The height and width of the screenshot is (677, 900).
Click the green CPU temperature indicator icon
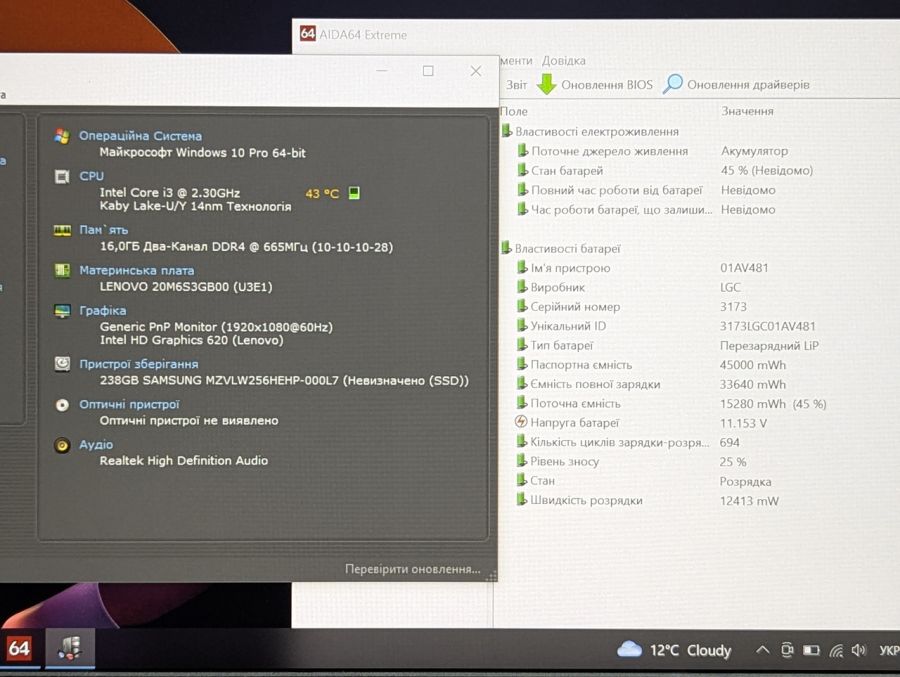(354, 193)
